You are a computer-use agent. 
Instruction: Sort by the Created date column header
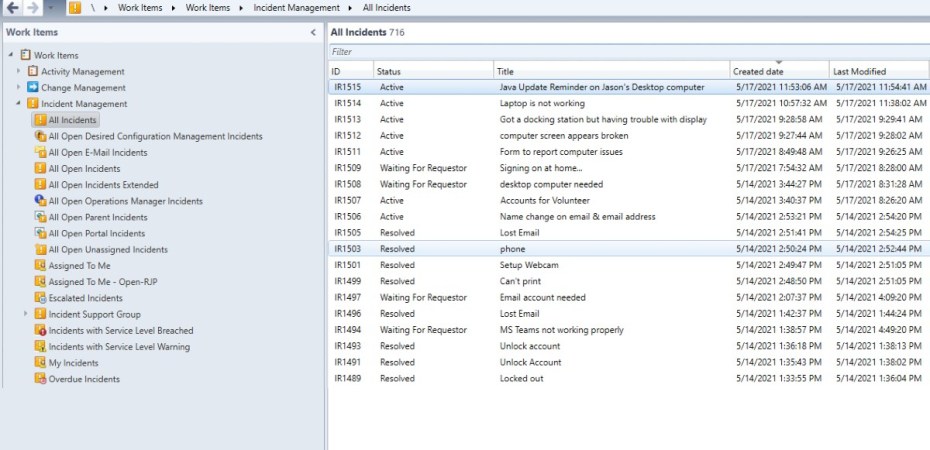[779, 71]
